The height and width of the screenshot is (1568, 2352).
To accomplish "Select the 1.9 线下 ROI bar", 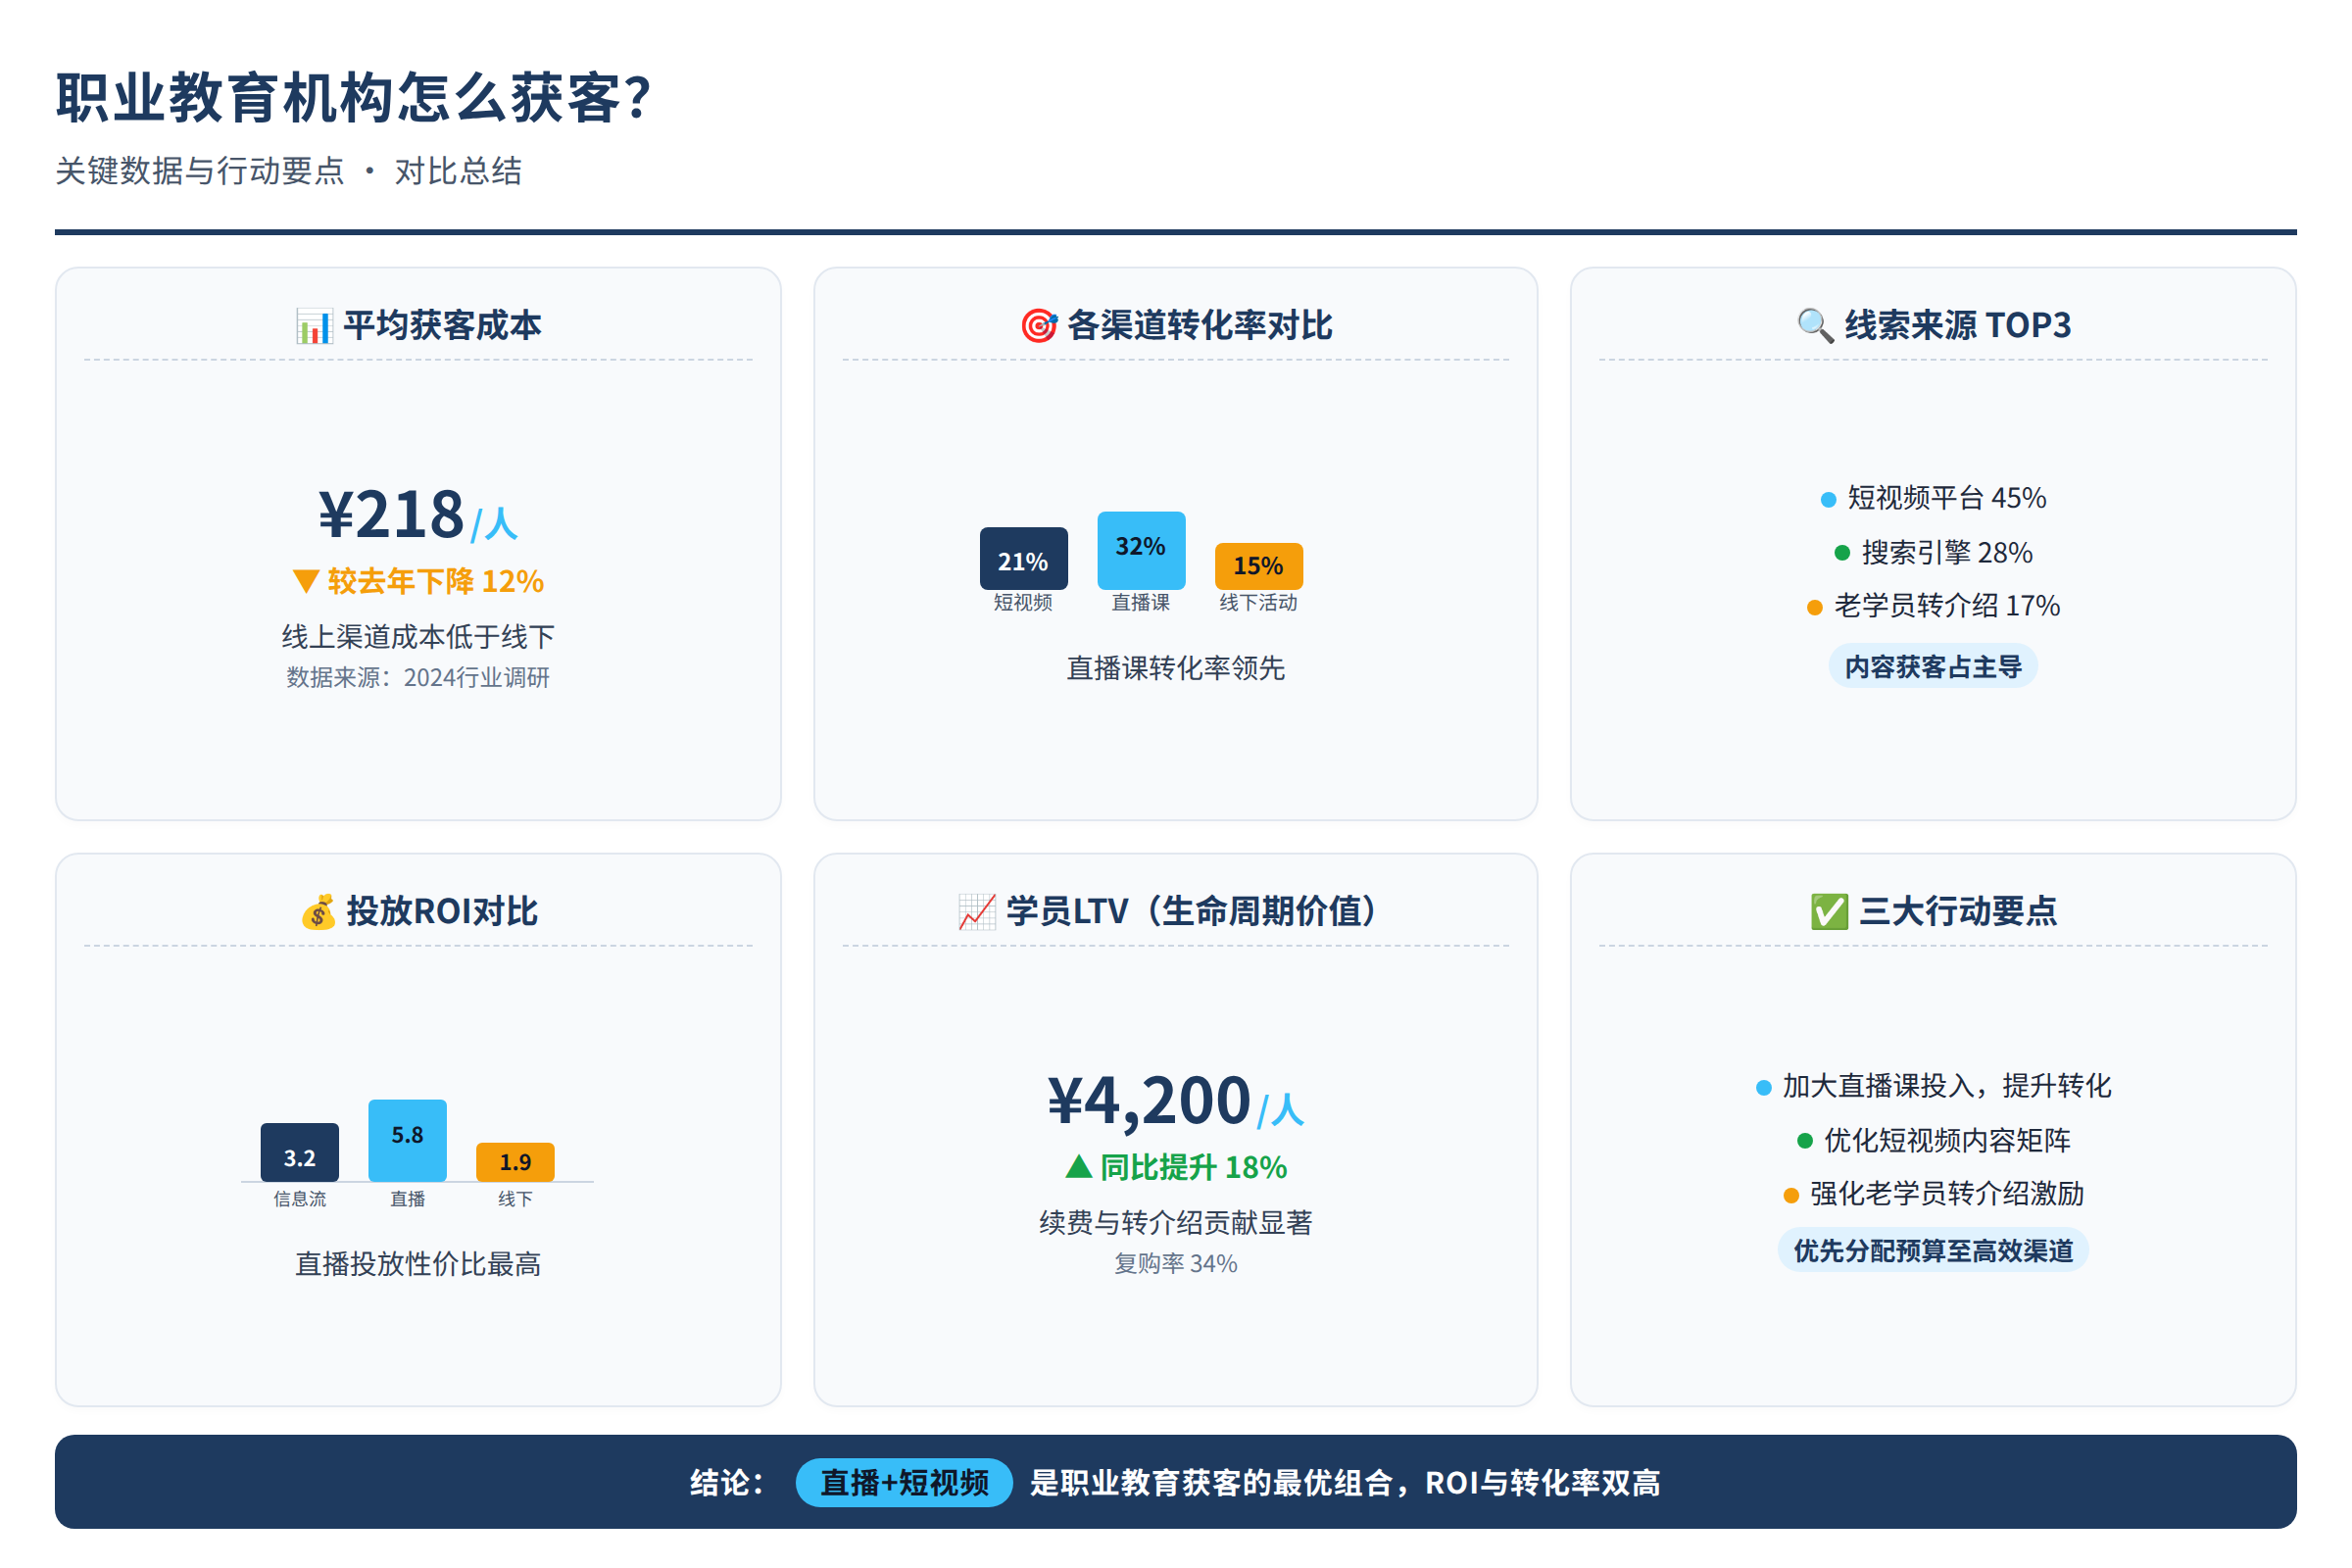I will [x=515, y=1162].
